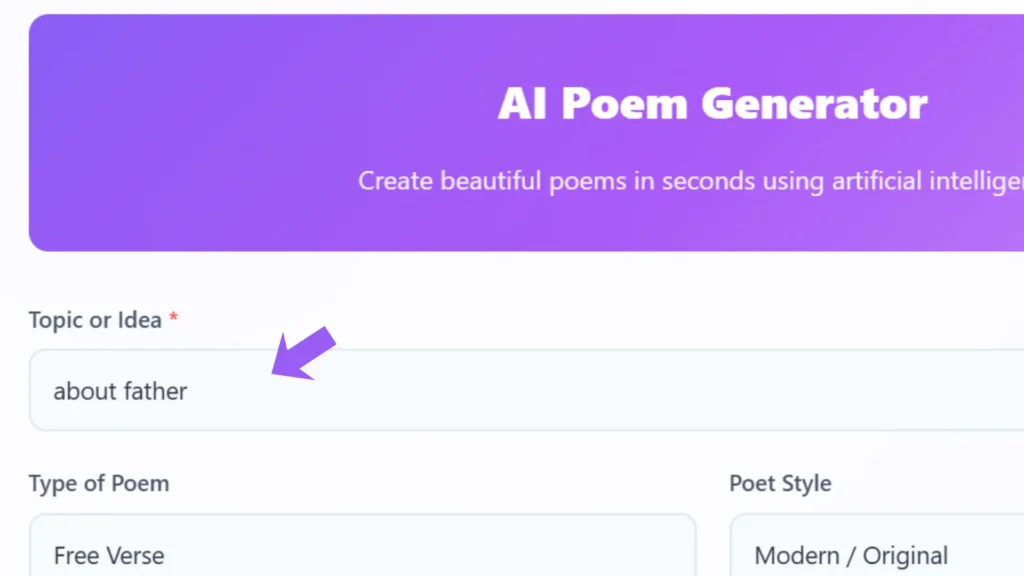Click the purple header banner
Screen dimensions: 1024x576
click(x=200, y=130)
